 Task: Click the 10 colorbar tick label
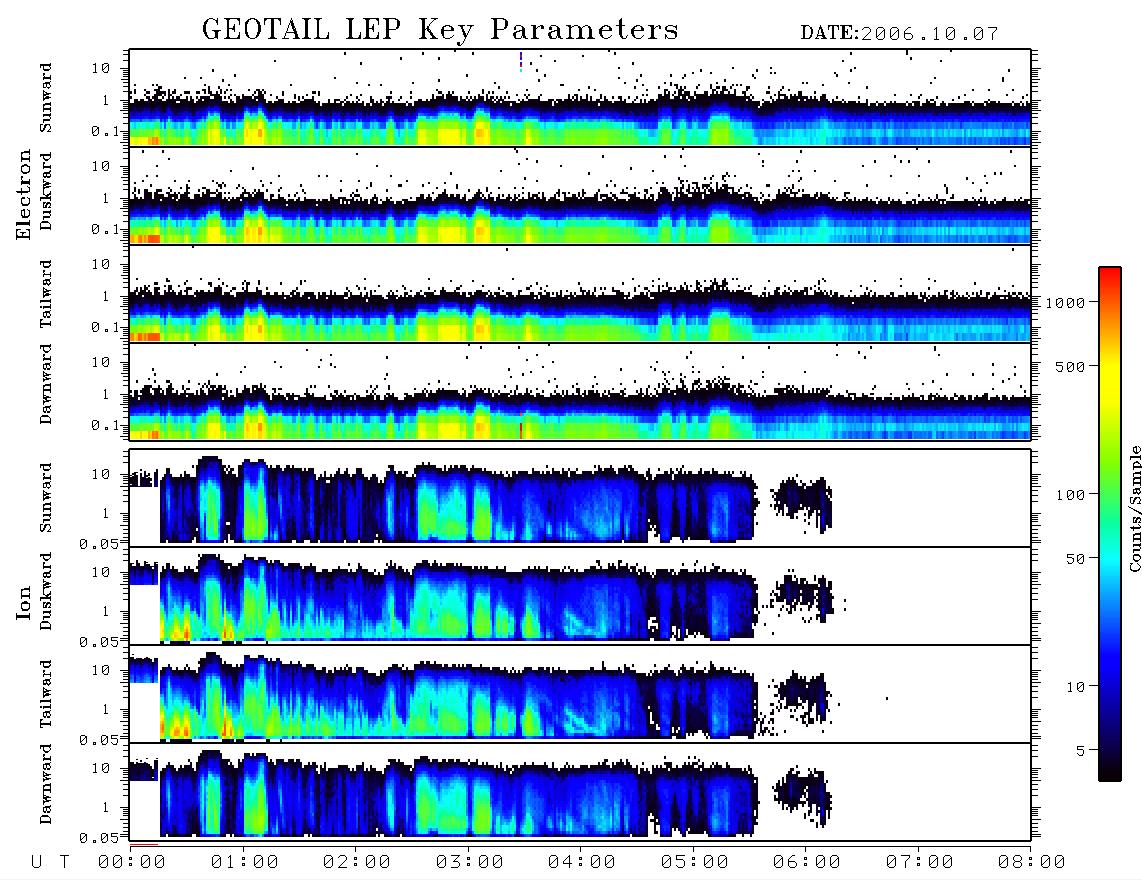pos(1076,687)
